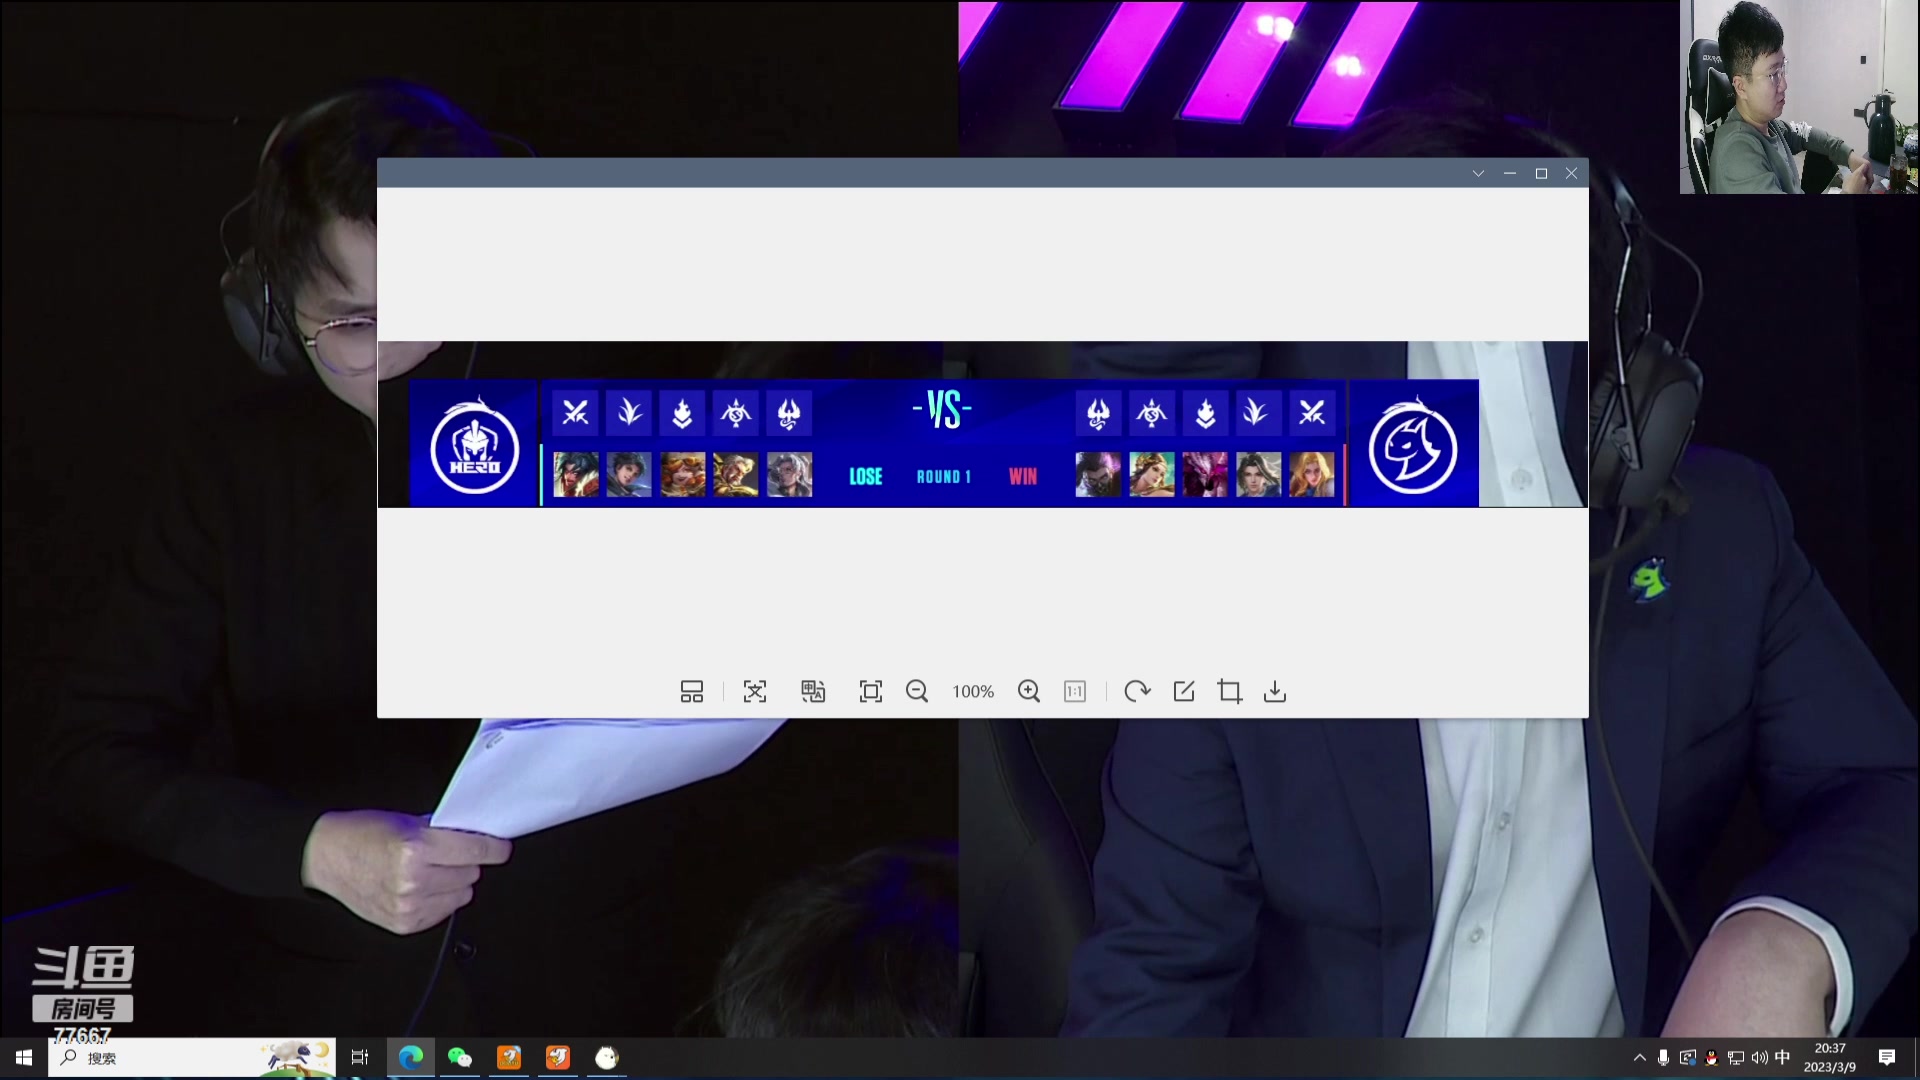Zoom out with the minus magnifier

917,692
